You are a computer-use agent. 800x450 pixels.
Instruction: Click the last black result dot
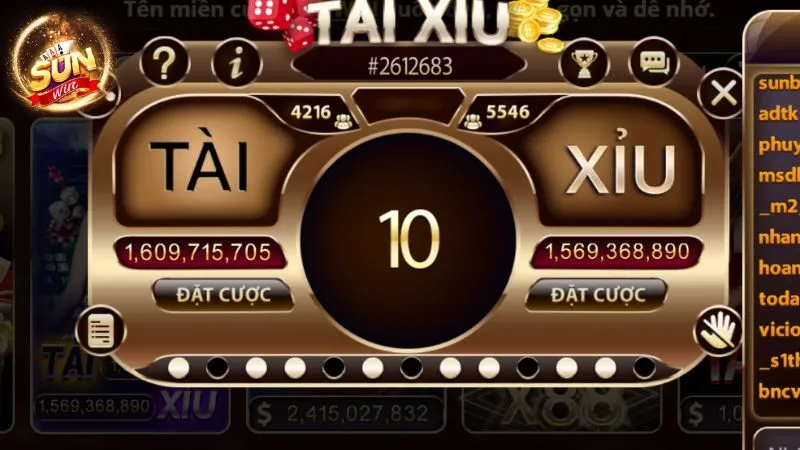(x=644, y=368)
